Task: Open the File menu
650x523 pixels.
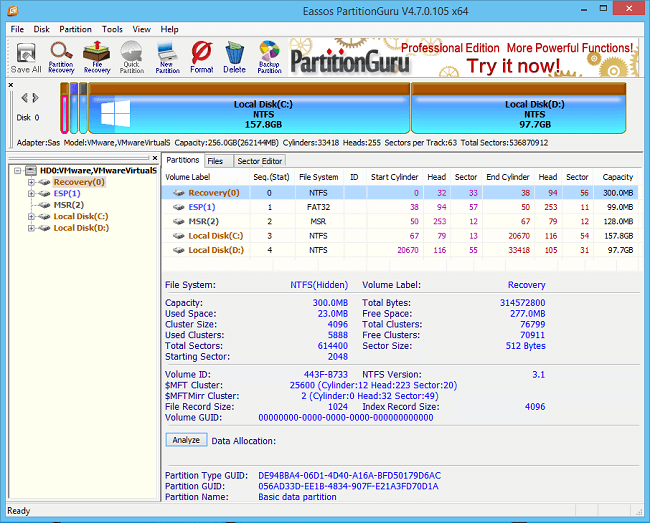Action: (x=17, y=29)
